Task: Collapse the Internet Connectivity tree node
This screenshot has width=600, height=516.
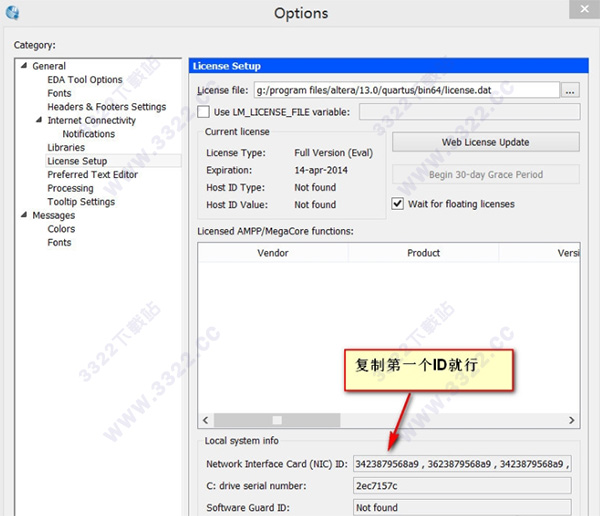Action: coord(39,121)
